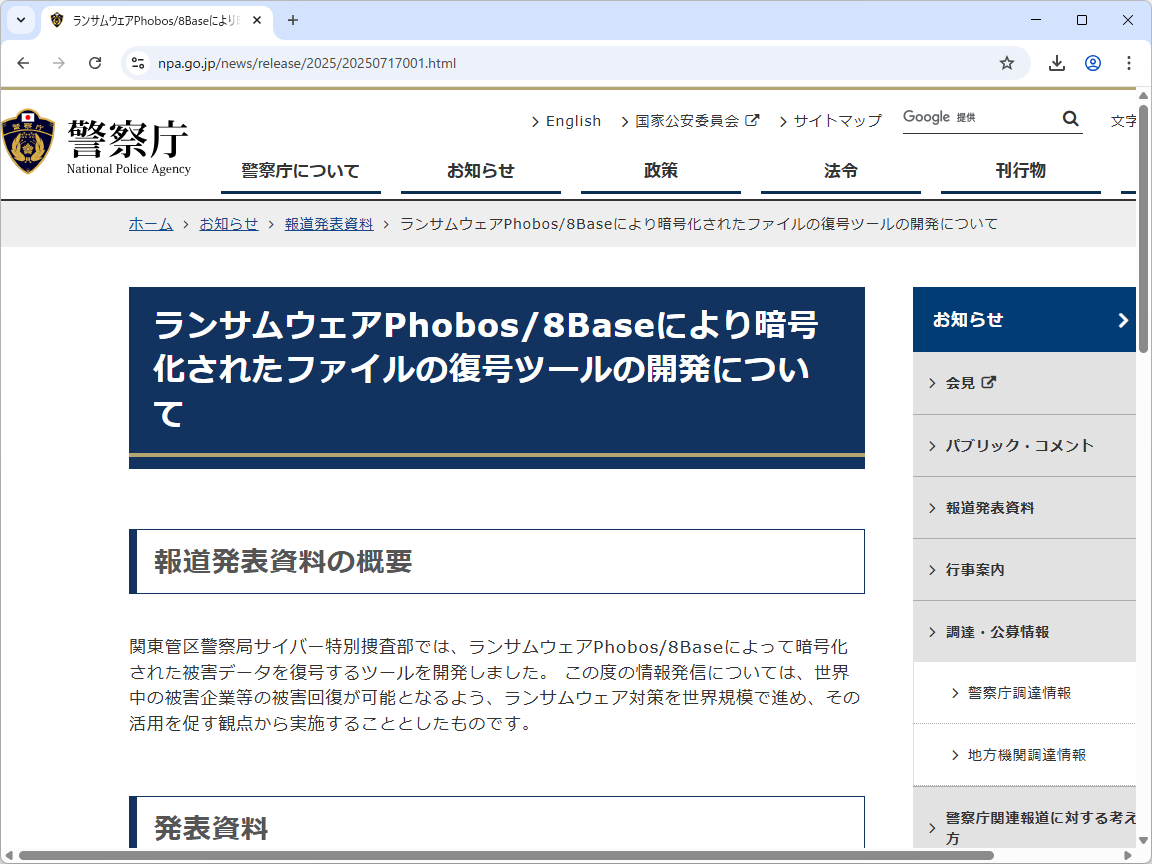Open the English version of the site
Image resolution: width=1152 pixels, height=864 pixels.
[572, 120]
